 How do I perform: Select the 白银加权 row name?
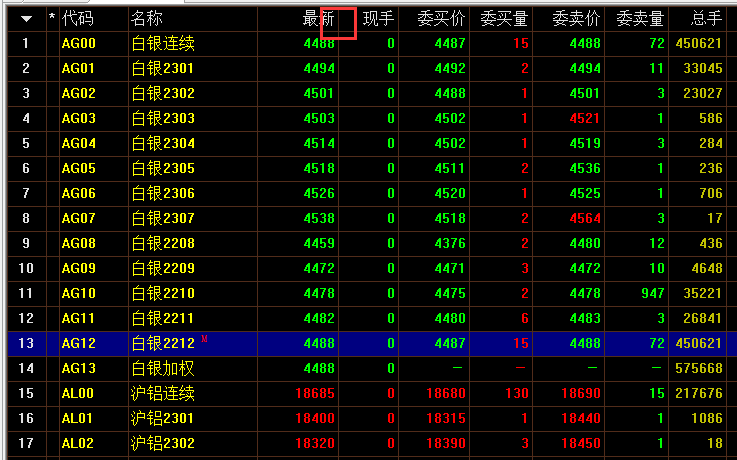point(163,368)
